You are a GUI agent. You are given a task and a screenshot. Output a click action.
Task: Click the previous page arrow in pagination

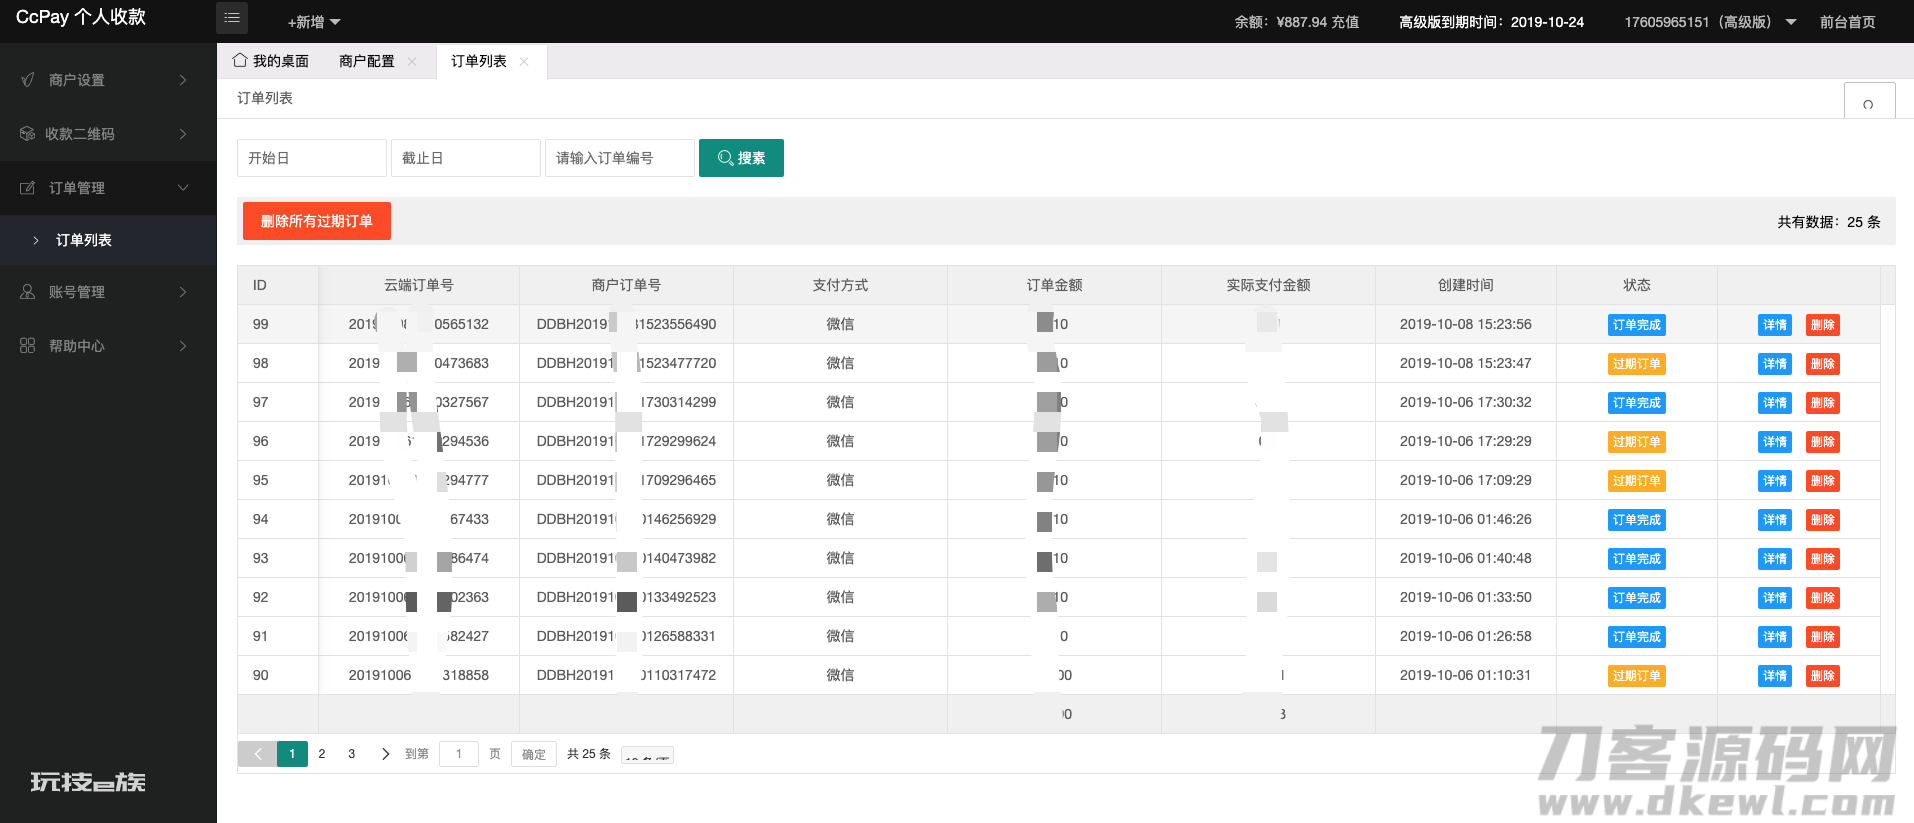[x=258, y=754]
